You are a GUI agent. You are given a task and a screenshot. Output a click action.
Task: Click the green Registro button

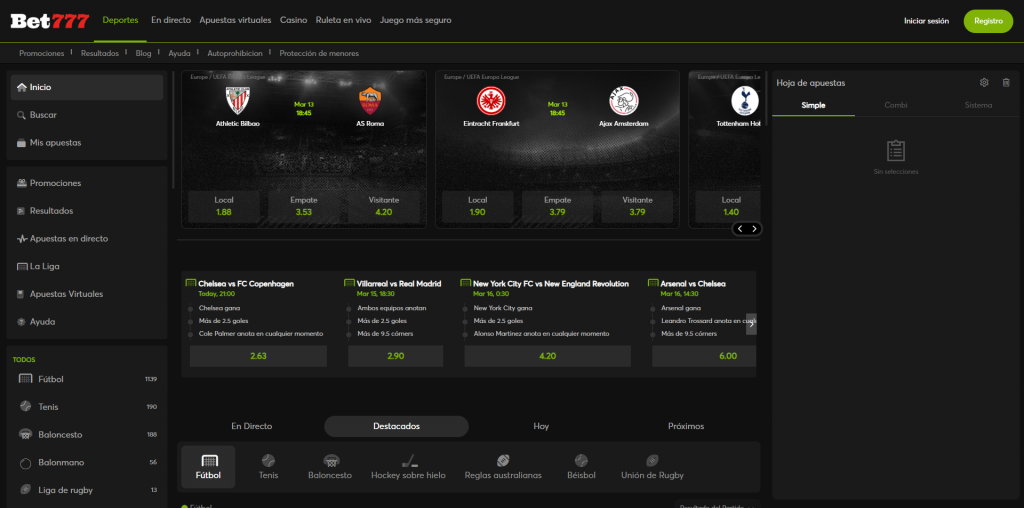[x=988, y=21]
